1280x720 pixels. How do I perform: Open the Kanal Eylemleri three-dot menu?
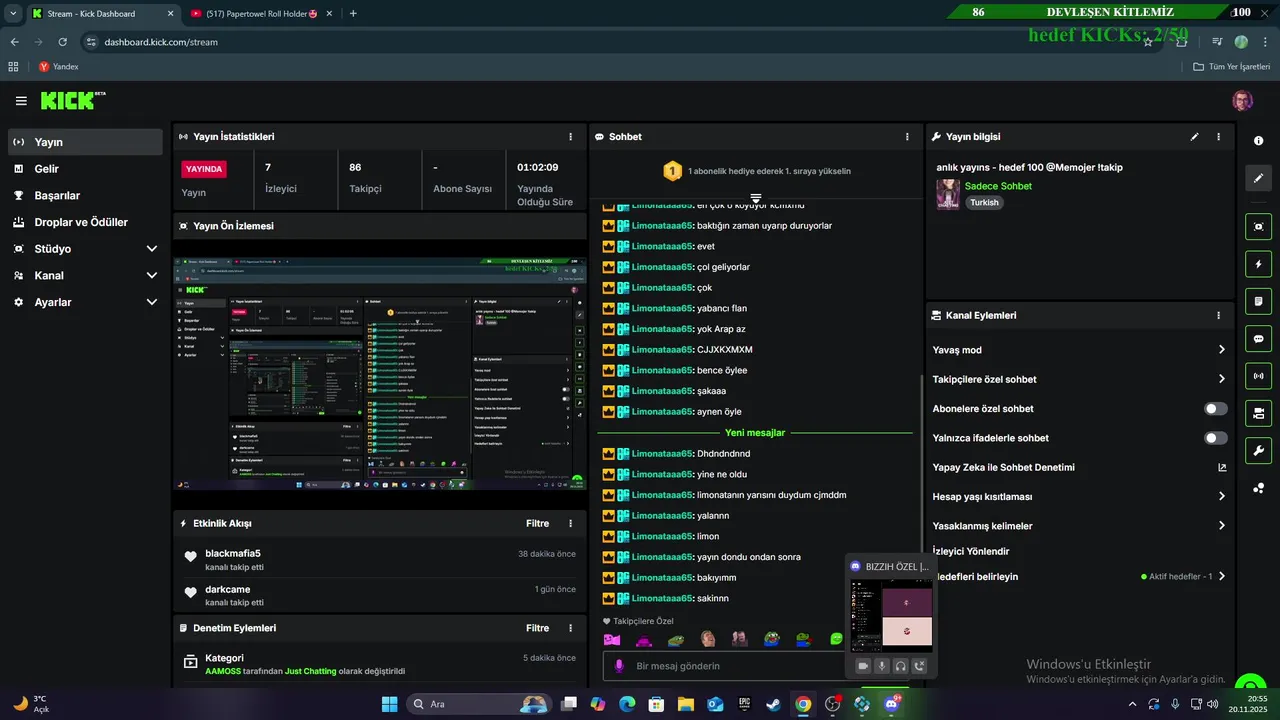click(x=1218, y=315)
